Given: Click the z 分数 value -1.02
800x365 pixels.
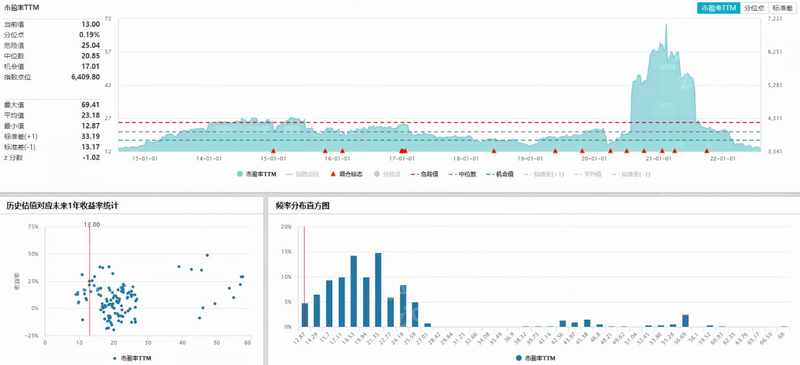Looking at the screenshot, I should coord(91,158).
